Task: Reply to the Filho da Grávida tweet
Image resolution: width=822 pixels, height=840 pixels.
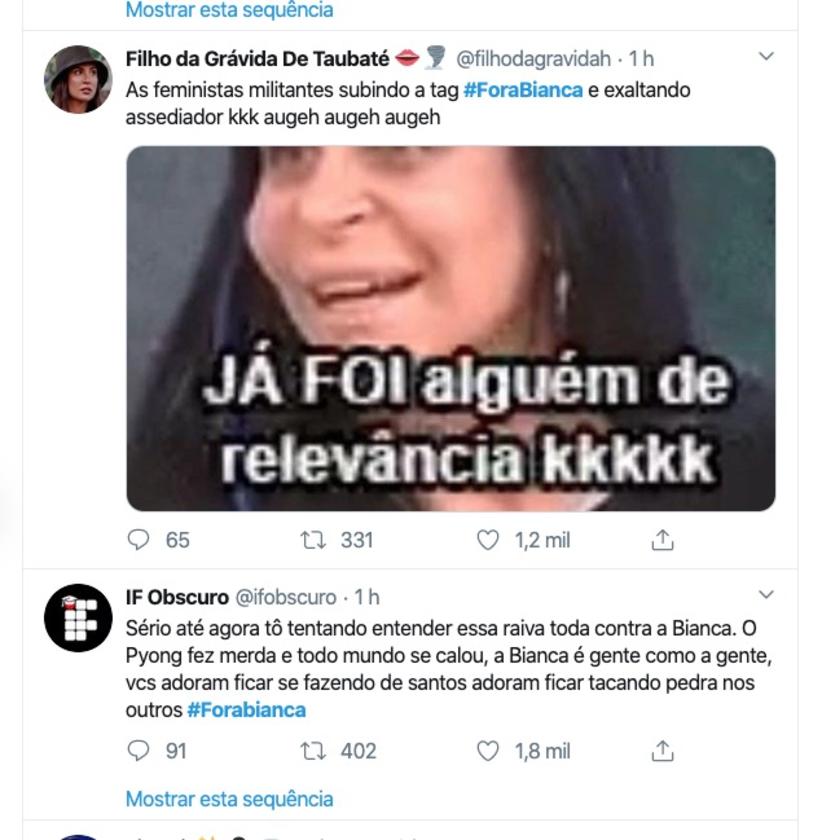Action: click(138, 539)
